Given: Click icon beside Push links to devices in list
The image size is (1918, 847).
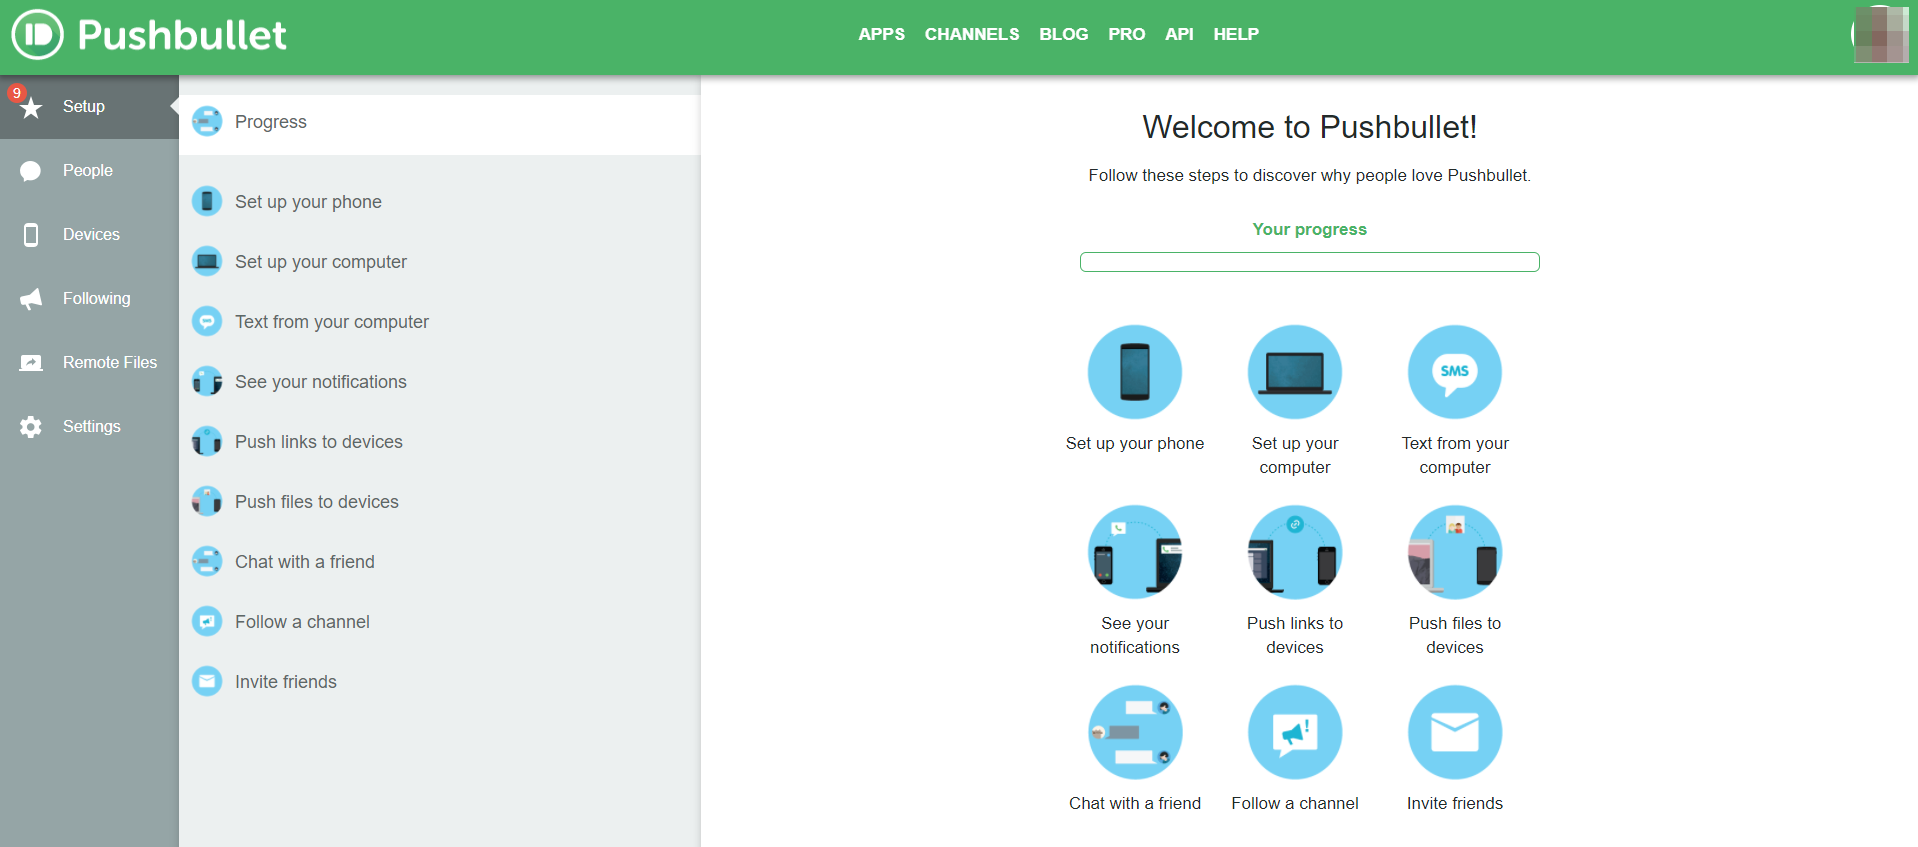Looking at the screenshot, I should point(207,442).
